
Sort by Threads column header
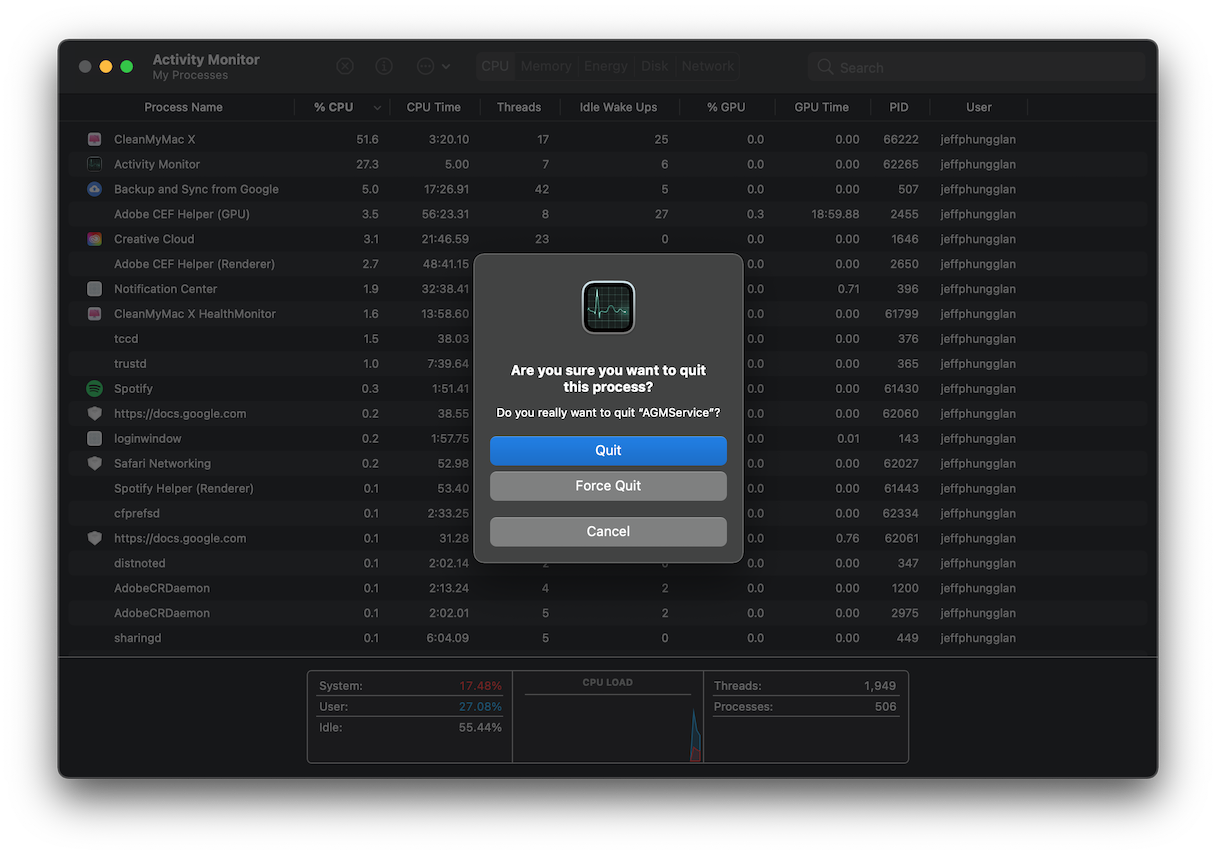pos(519,107)
